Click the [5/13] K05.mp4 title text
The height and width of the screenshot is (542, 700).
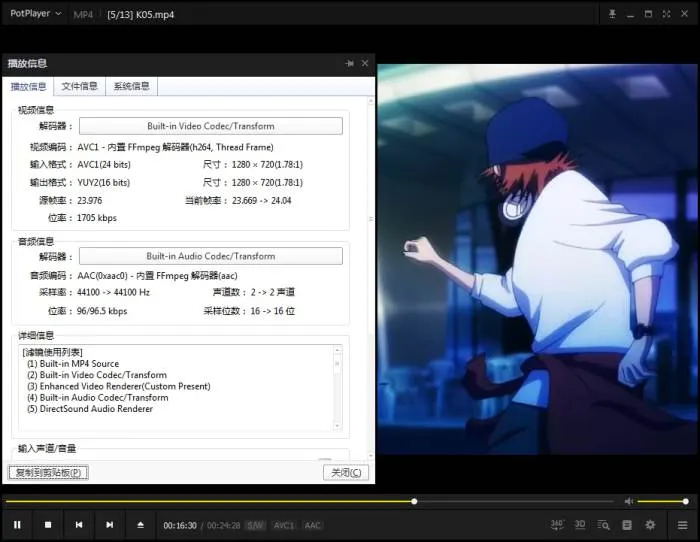(x=141, y=14)
